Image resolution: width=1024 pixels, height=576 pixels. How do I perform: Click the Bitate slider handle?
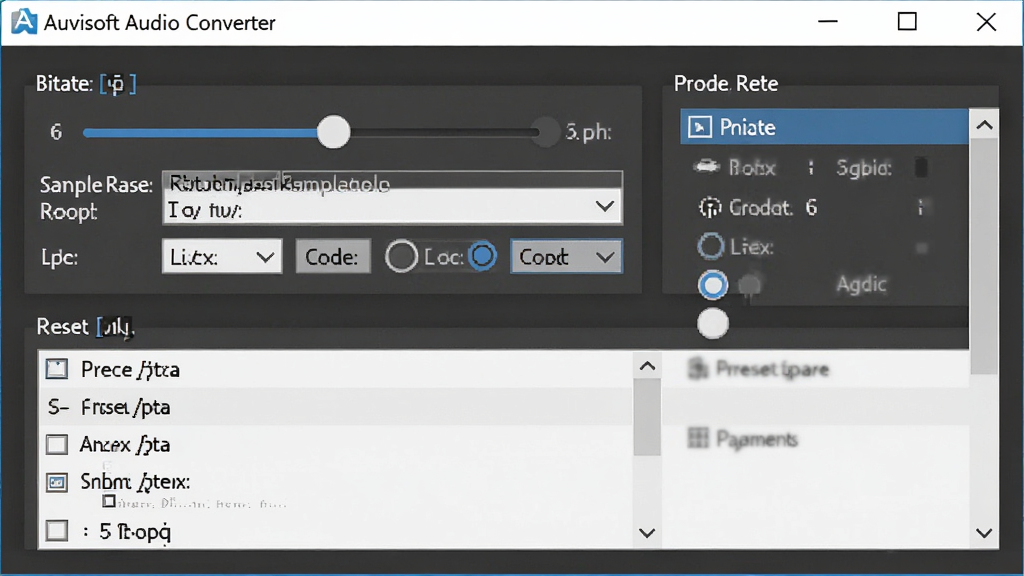334,132
